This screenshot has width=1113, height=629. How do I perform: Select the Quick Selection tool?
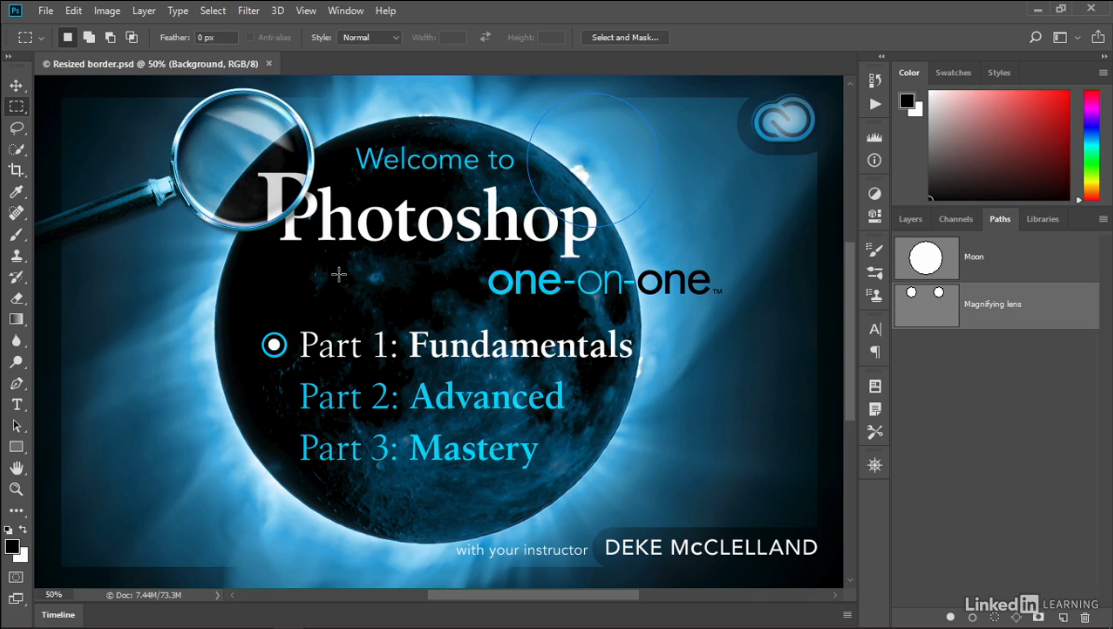16,149
